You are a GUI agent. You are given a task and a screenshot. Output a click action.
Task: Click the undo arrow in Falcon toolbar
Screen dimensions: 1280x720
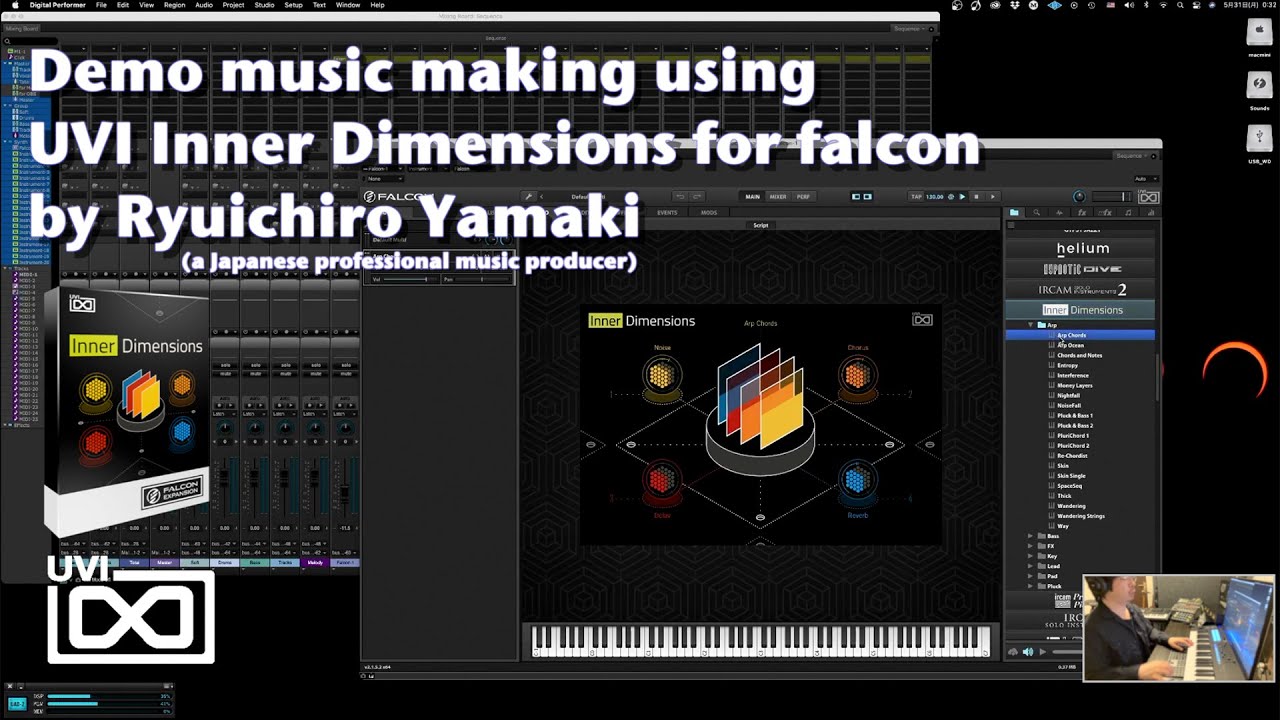681,197
